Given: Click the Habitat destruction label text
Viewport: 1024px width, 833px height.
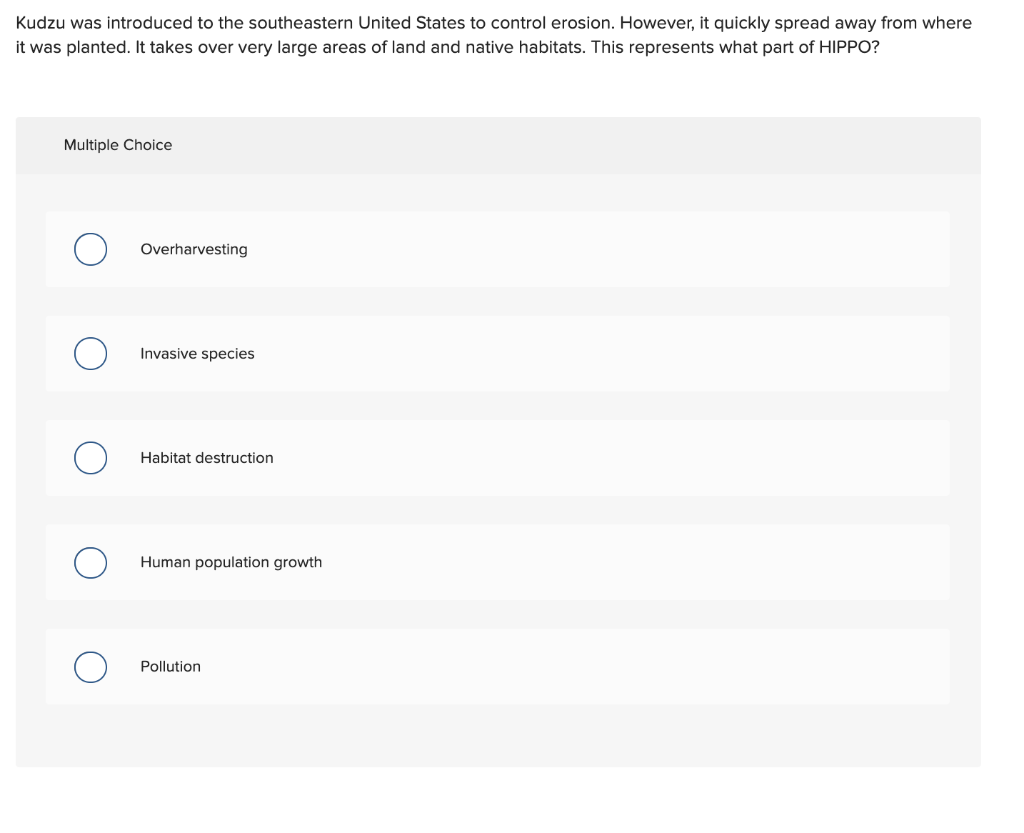Looking at the screenshot, I should (207, 458).
